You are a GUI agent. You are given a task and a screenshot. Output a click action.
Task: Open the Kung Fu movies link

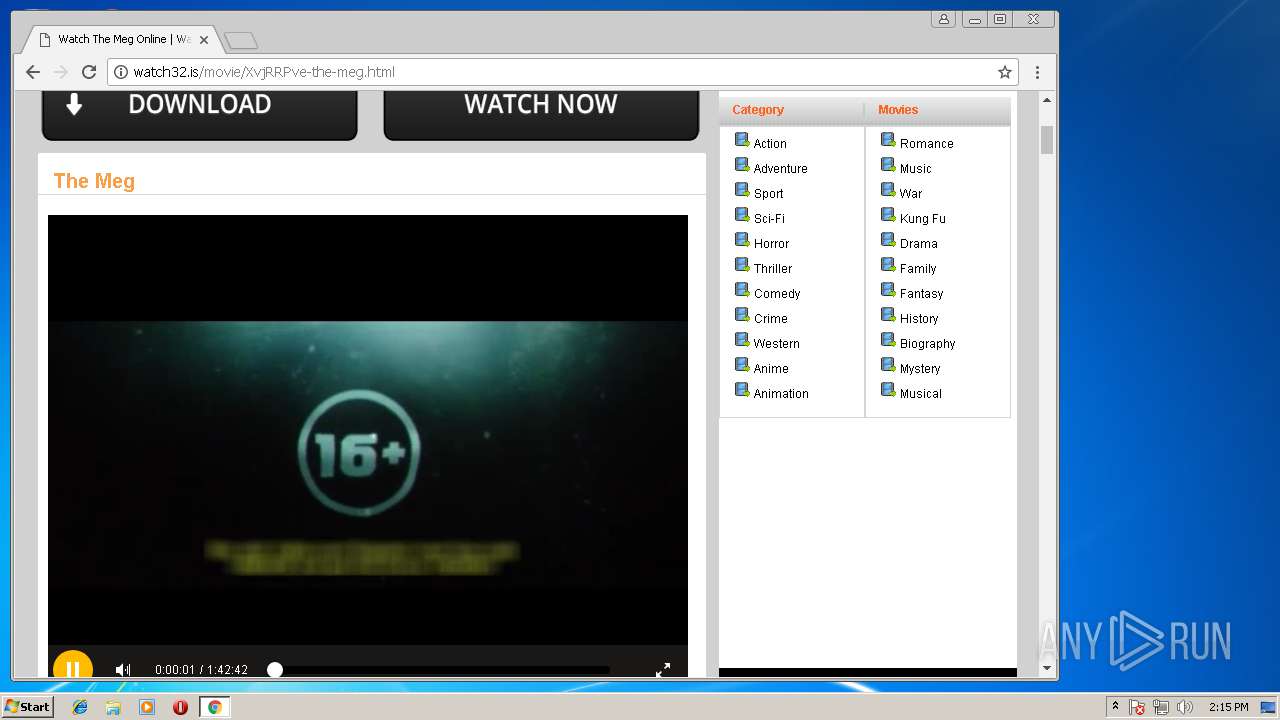click(922, 218)
